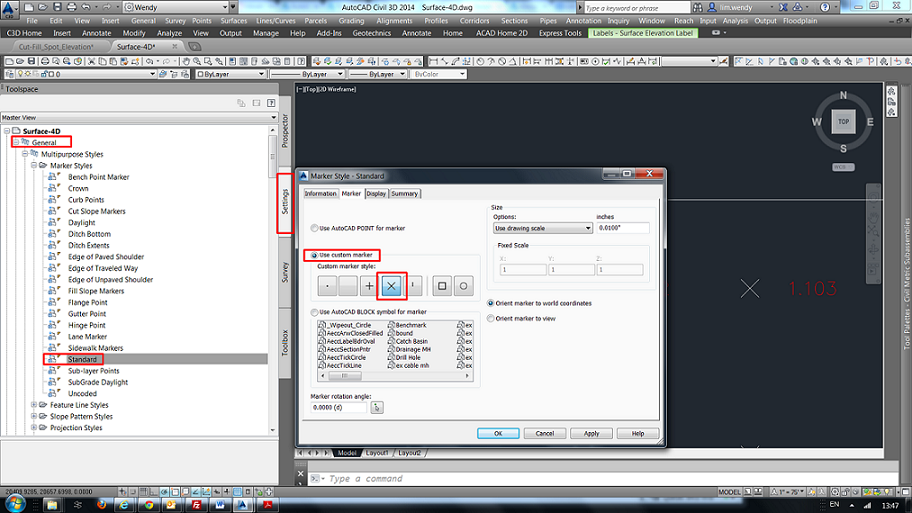Select the vertical tick custom marker style
The image size is (912, 513).
[413, 286]
